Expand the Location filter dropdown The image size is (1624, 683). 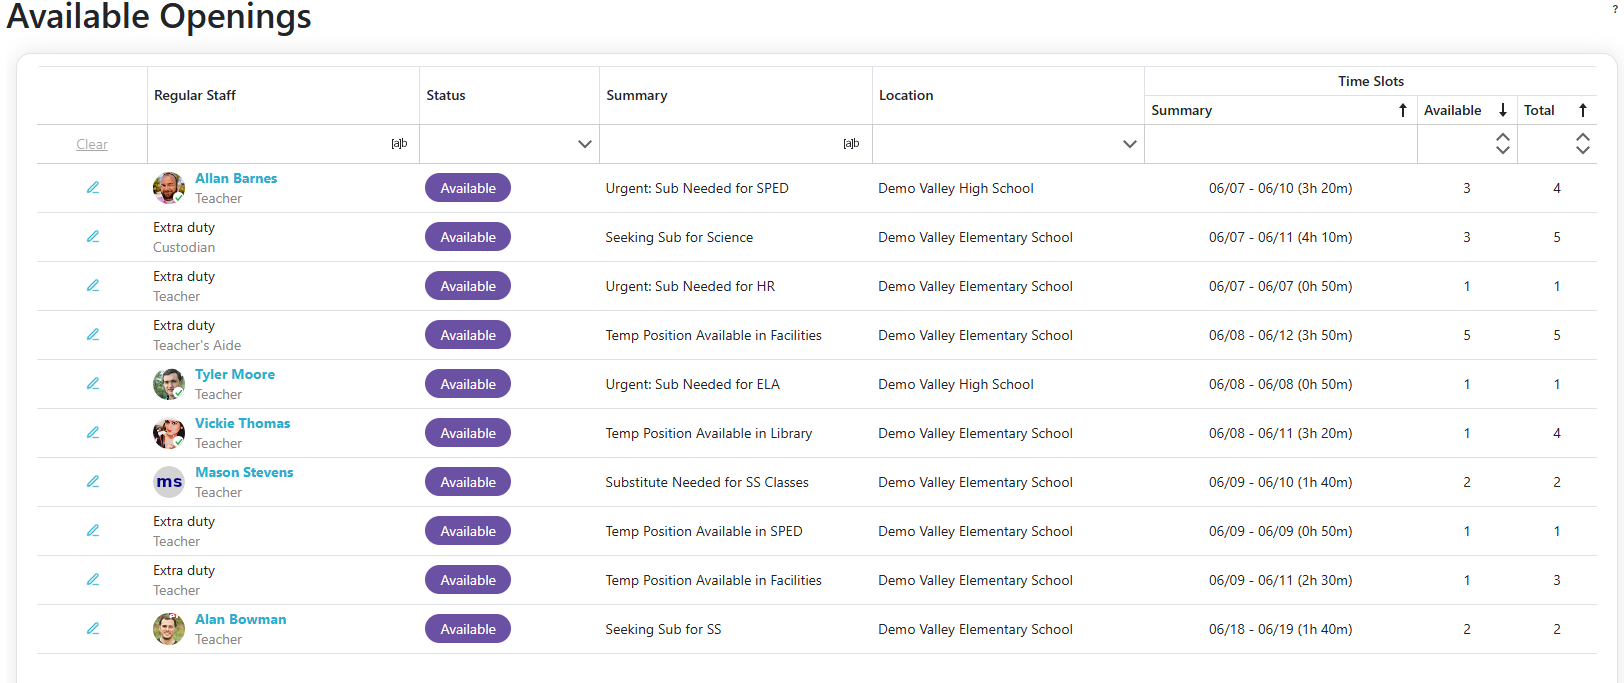(x=1130, y=144)
